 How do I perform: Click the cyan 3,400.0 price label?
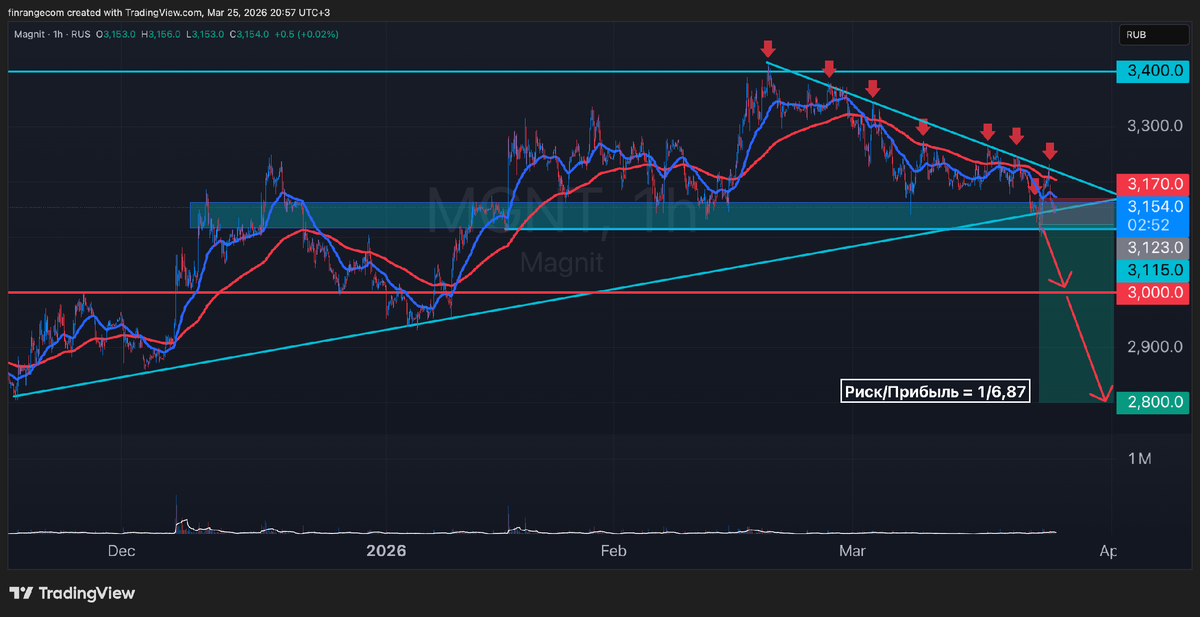pos(1155,71)
